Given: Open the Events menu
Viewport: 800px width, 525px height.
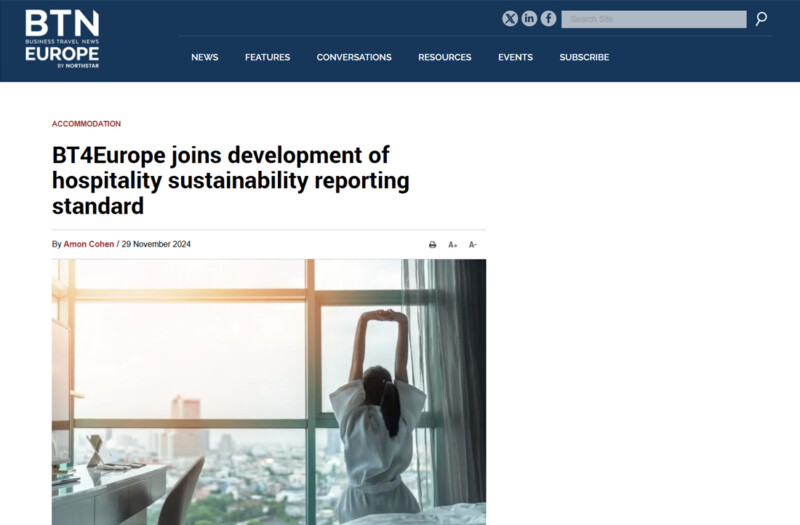Looking at the screenshot, I should [515, 57].
